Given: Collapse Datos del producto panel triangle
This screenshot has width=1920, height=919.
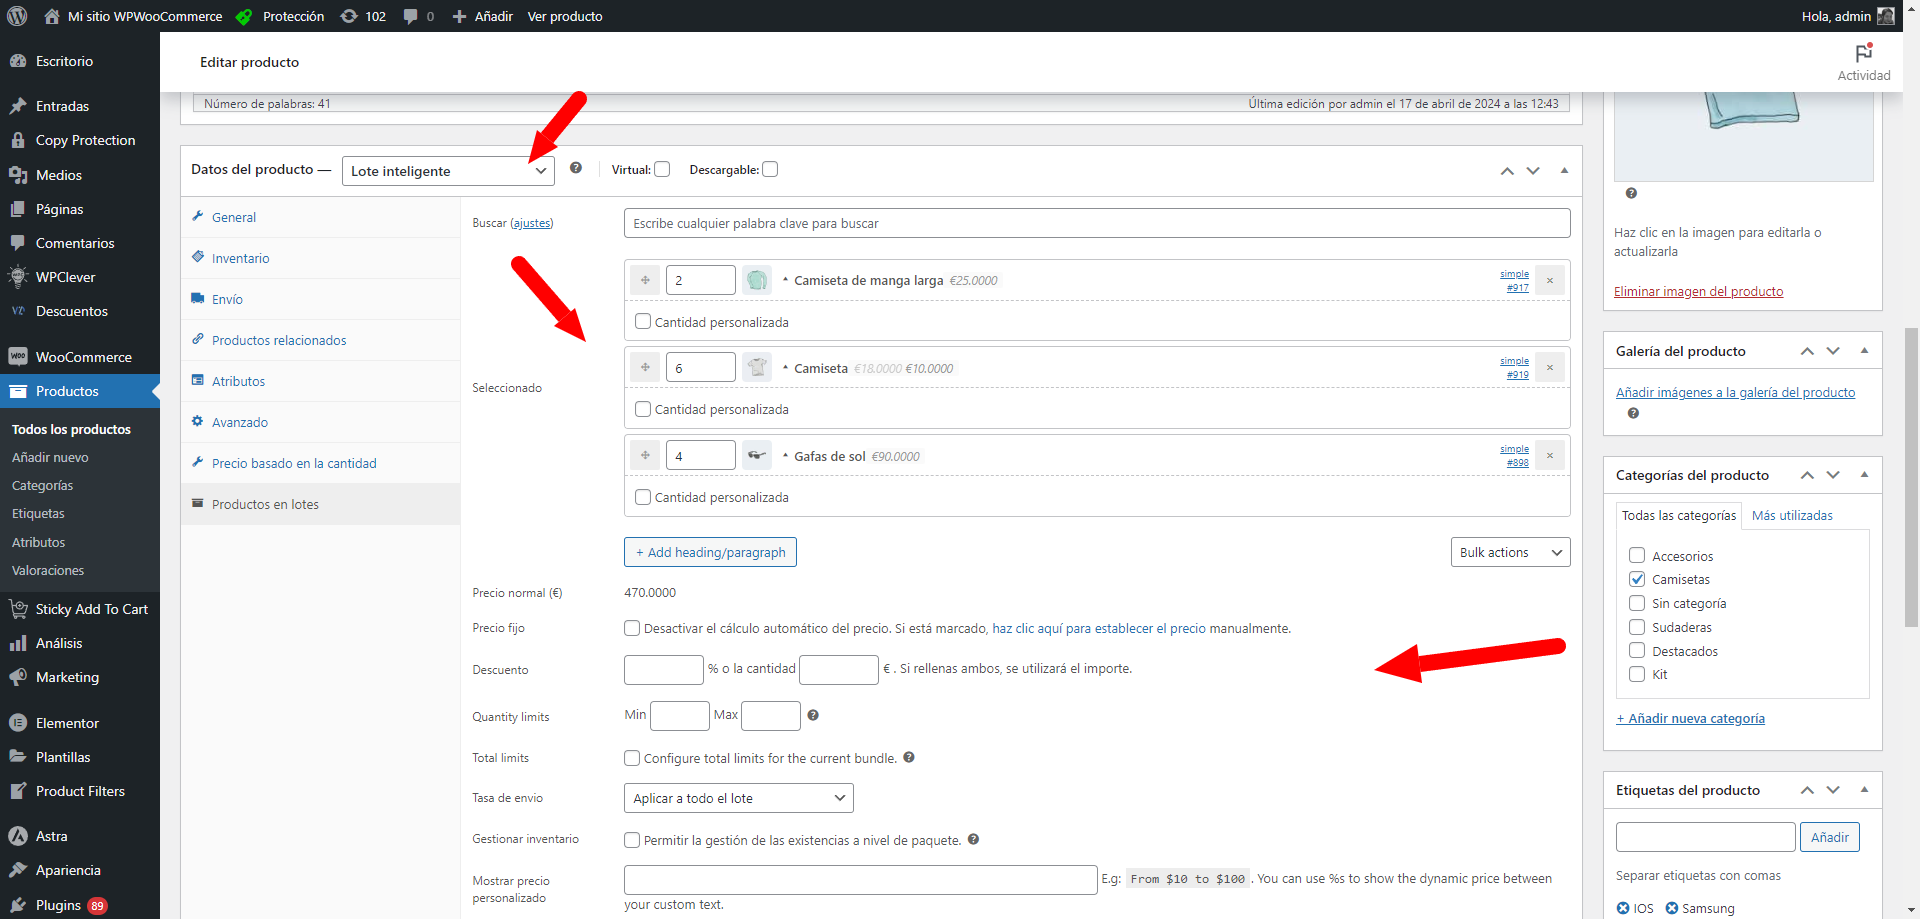Looking at the screenshot, I should [x=1564, y=170].
